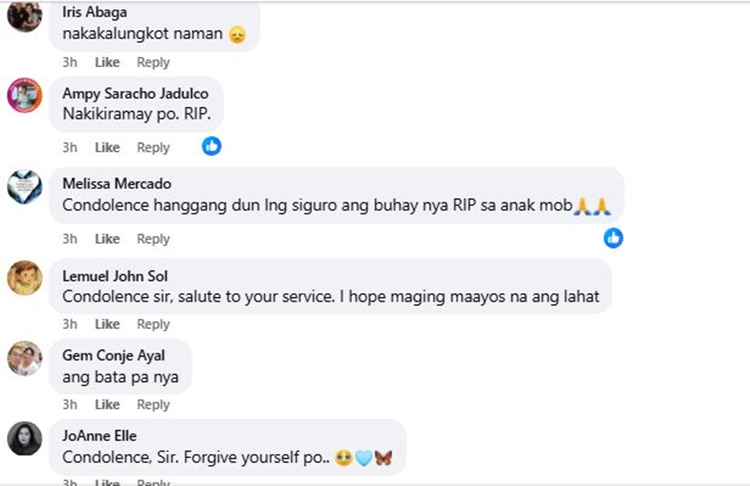
Task: View like reaction on Melissa Mercado's comment
Action: click(613, 238)
